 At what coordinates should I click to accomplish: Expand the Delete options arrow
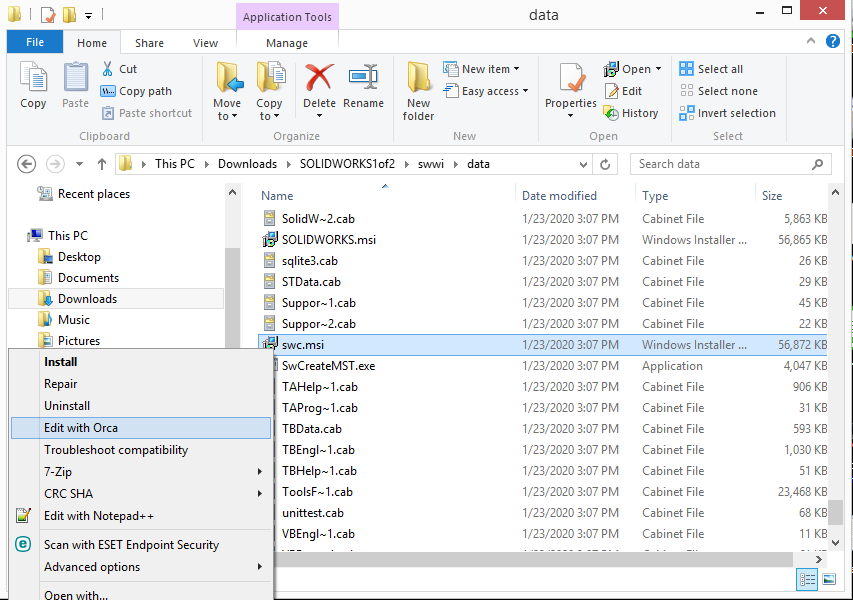319,116
